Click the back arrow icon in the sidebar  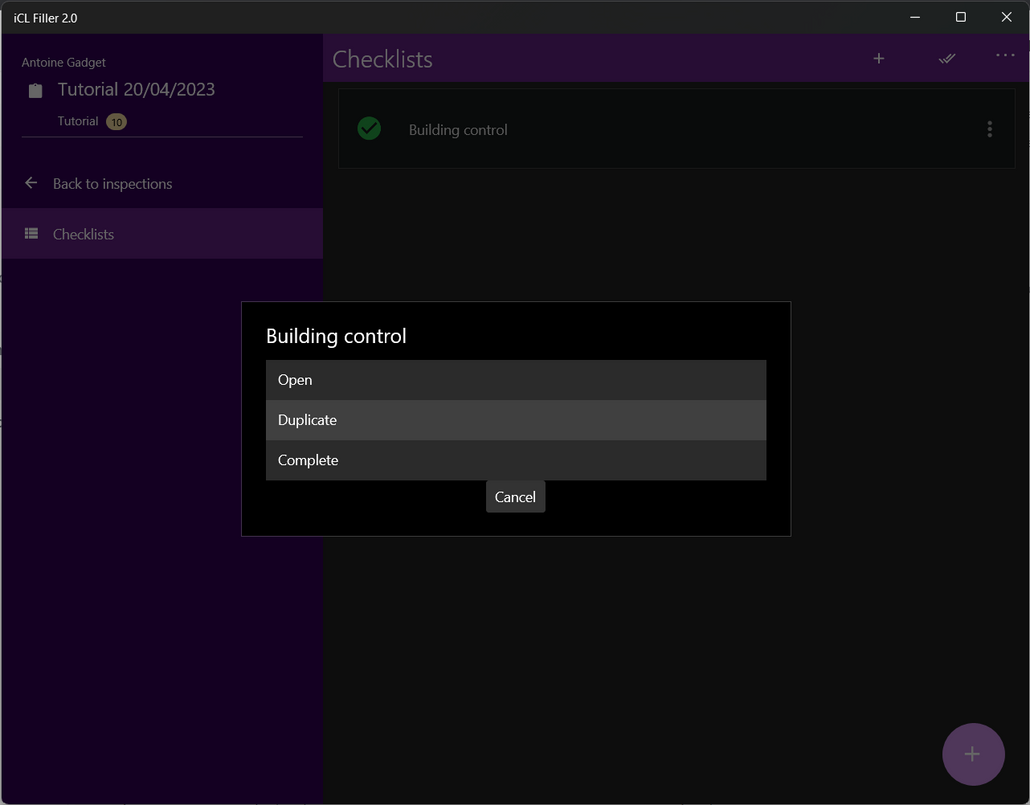point(31,183)
